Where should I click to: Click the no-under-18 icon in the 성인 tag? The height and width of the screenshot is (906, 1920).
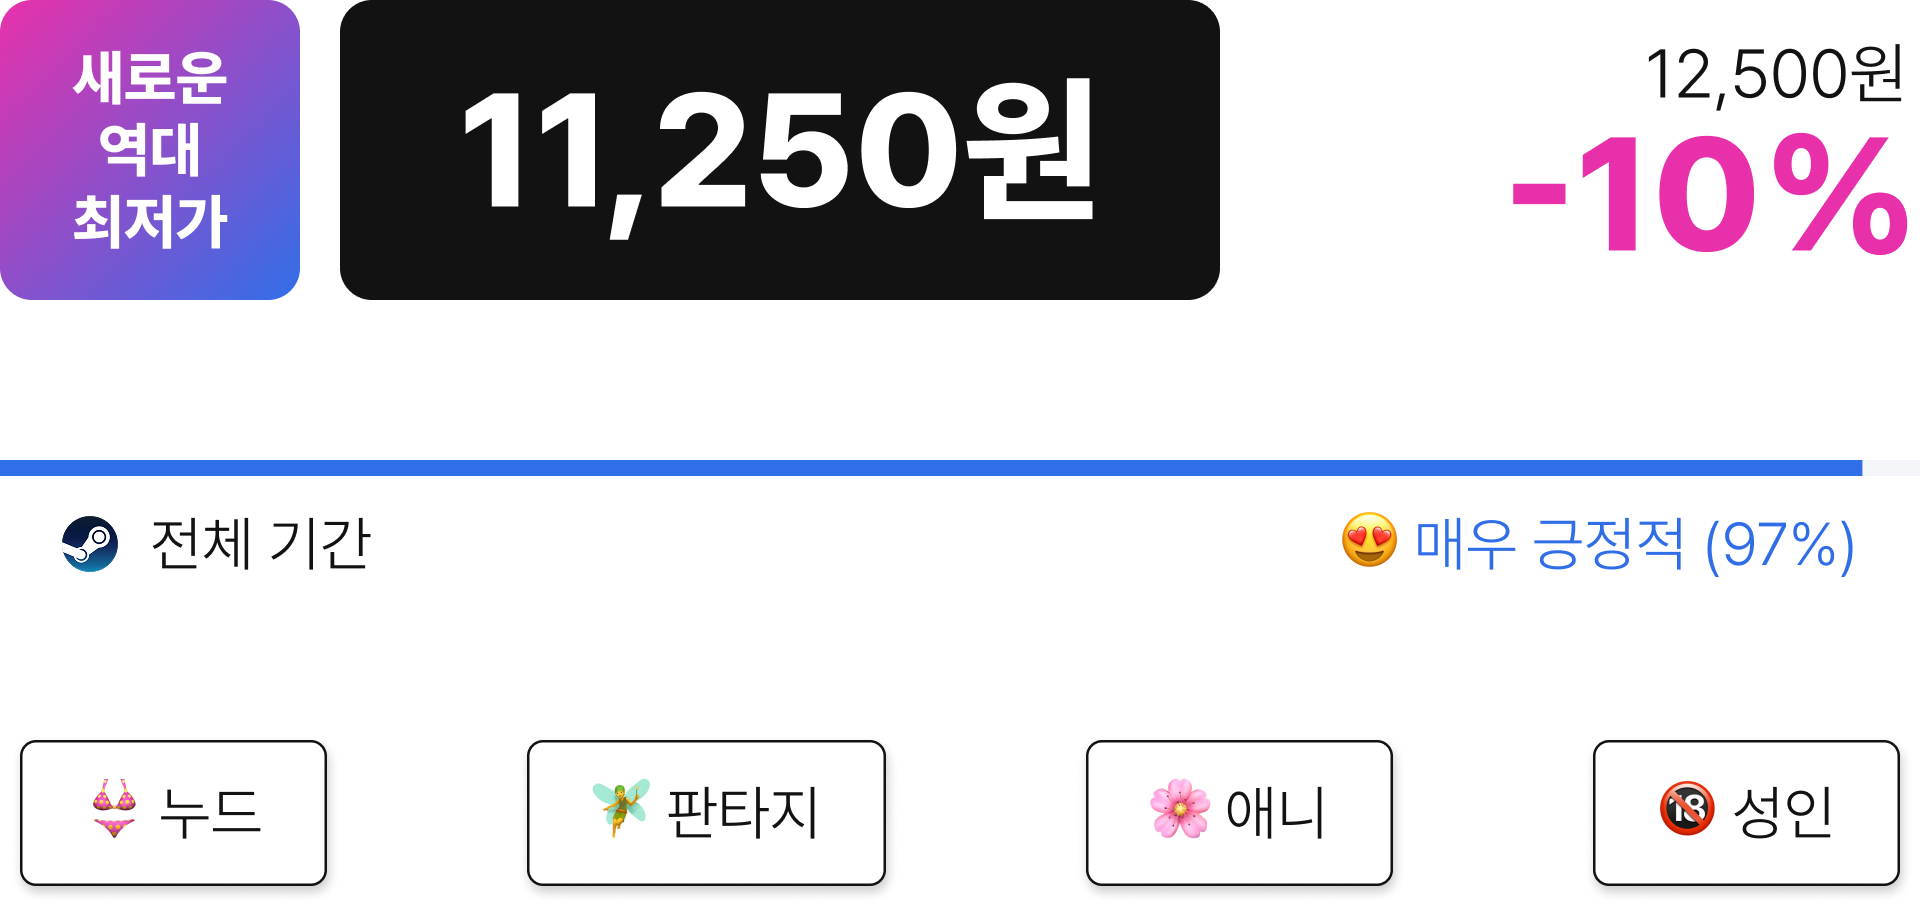pyautogui.click(x=1687, y=808)
